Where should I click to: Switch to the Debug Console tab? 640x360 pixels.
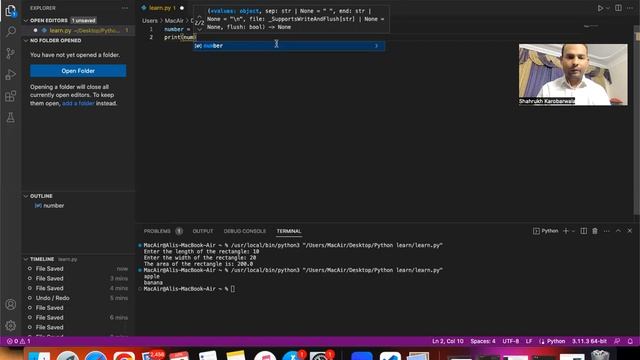tap(244, 231)
